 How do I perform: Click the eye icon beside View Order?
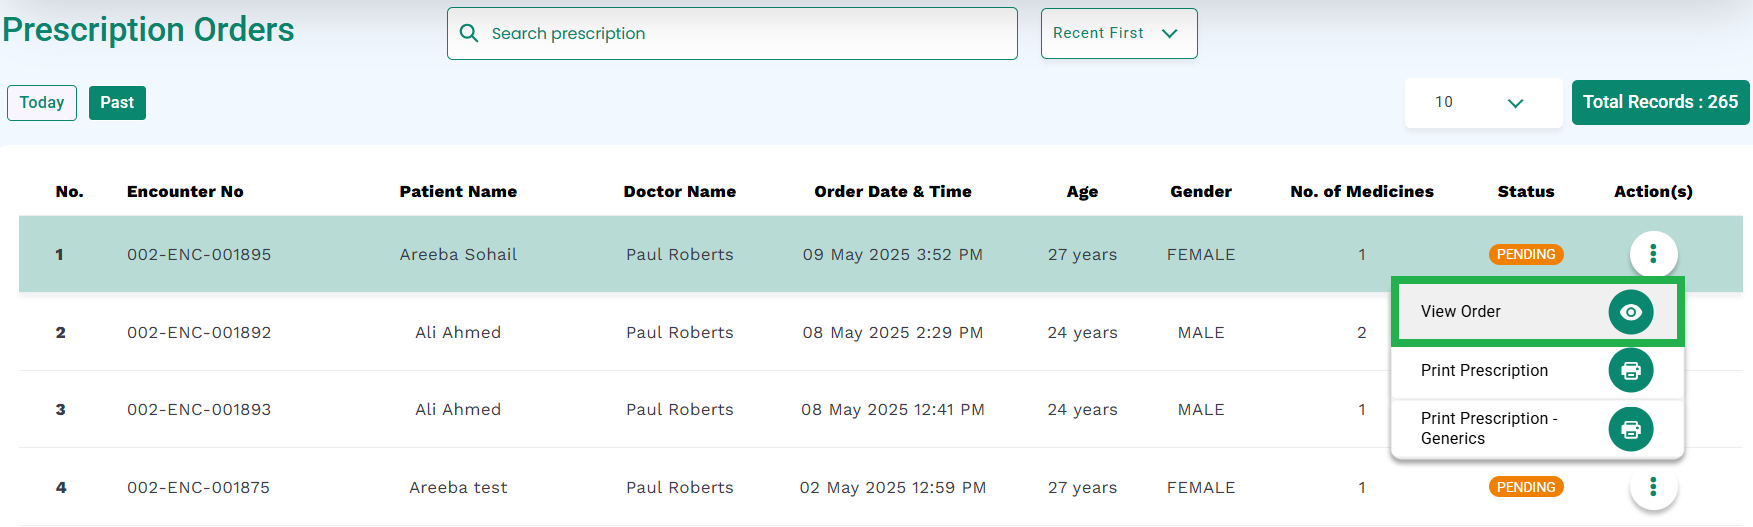coord(1630,312)
